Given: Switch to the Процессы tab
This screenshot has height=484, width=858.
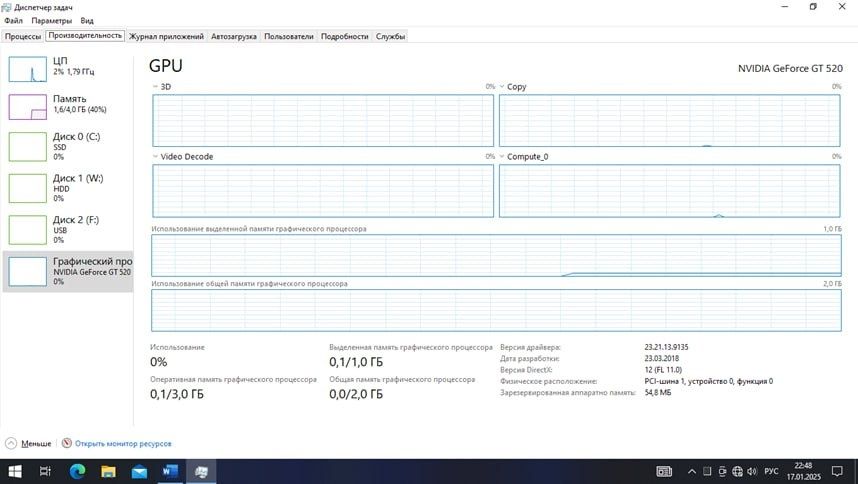Looking at the screenshot, I should click(x=23, y=37).
